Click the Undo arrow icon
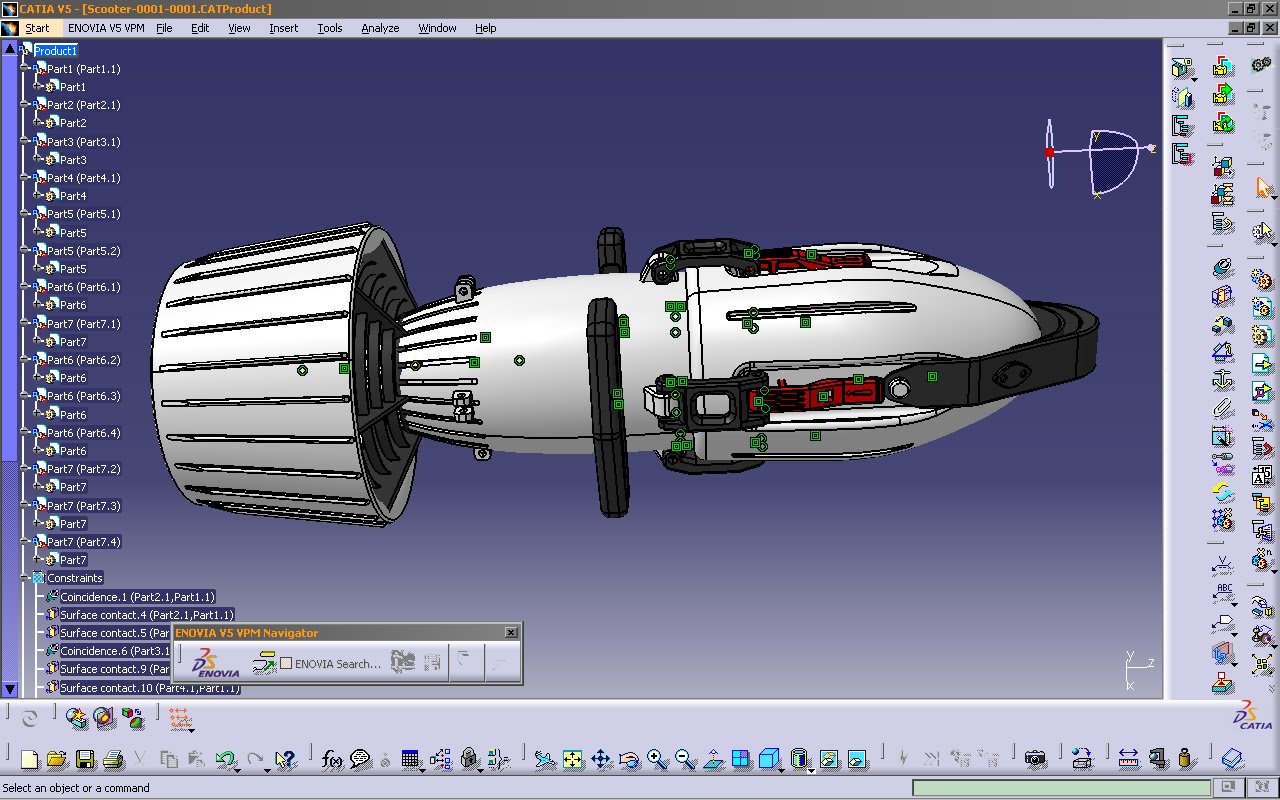 point(224,759)
